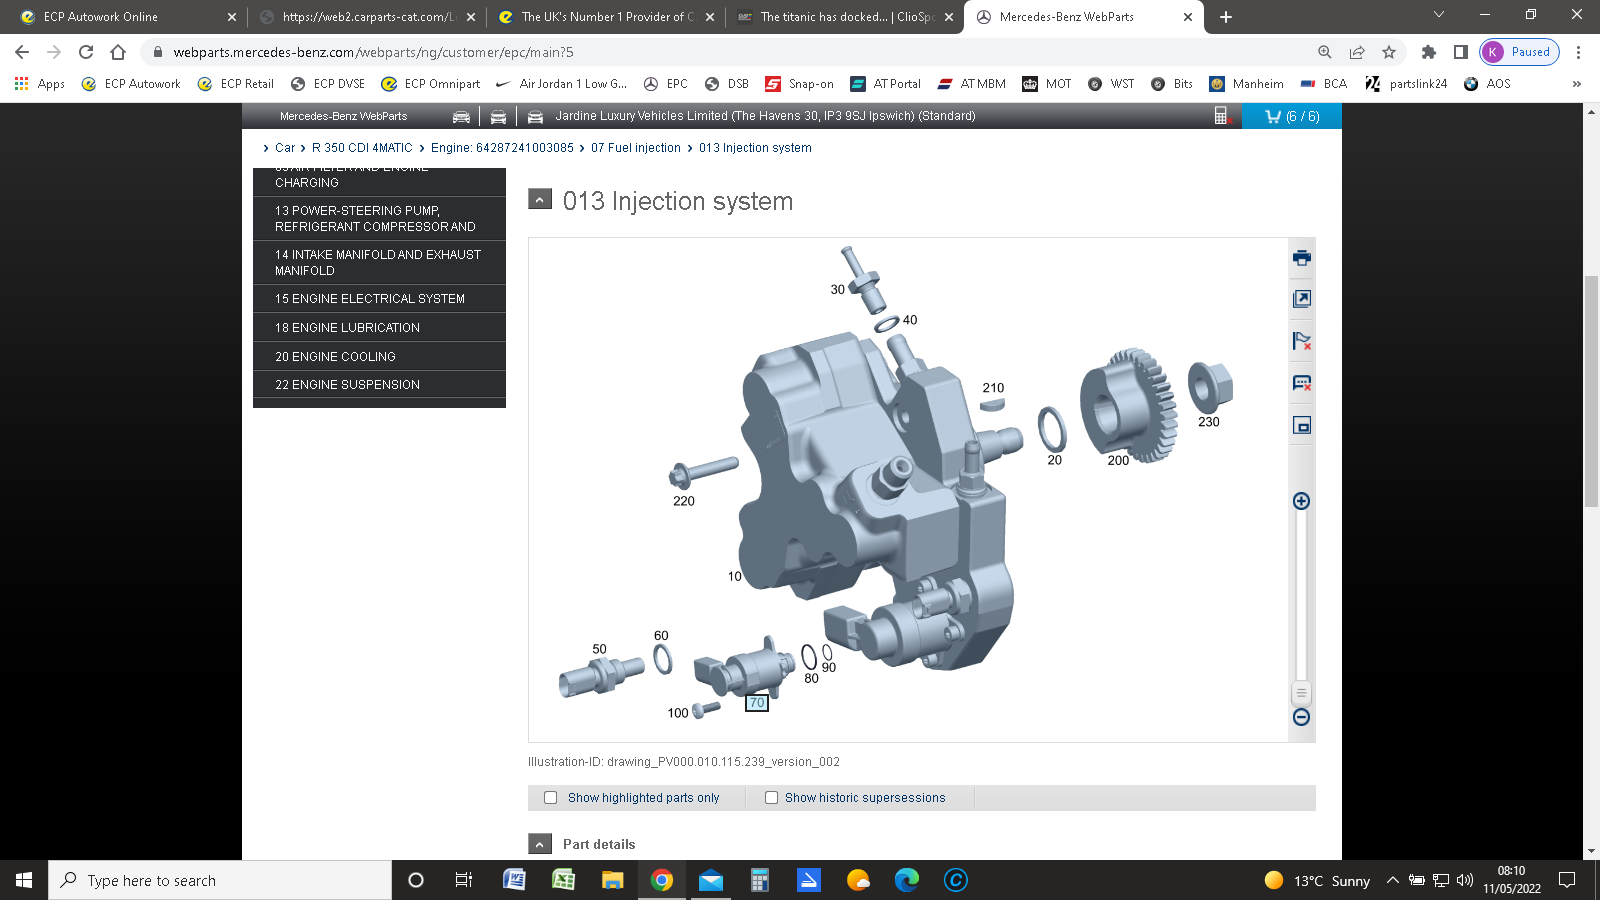This screenshot has height=900, width=1600.
Task: Zoom in on the parts diagram
Action: click(1301, 501)
